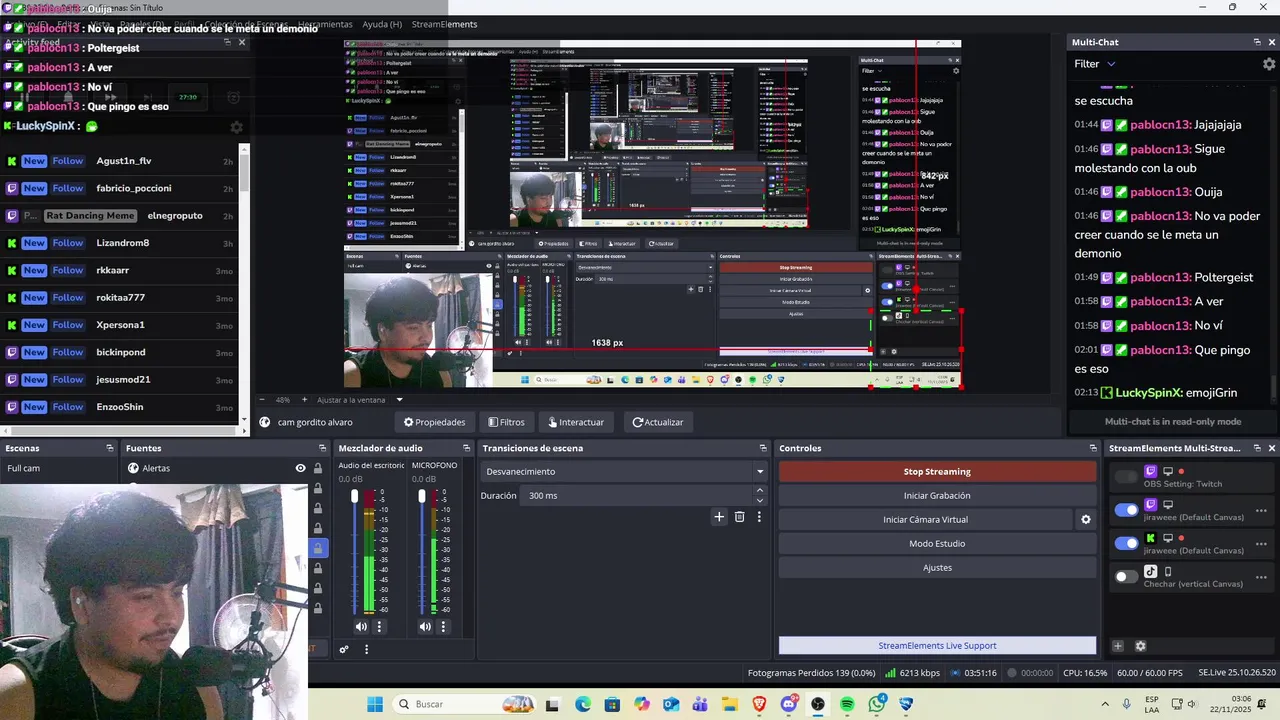The height and width of the screenshot is (720, 1280).
Task: Open audio mixer advanced settings gear
Action: (x=344, y=649)
